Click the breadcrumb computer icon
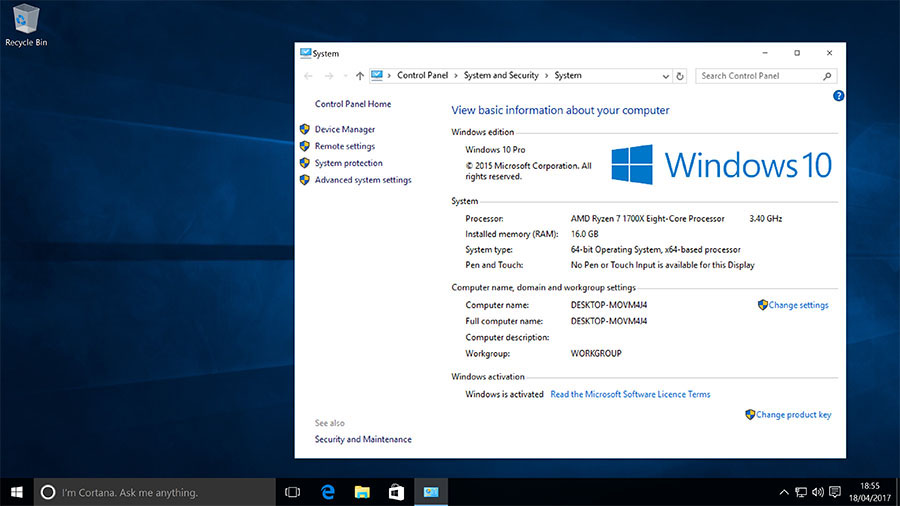This screenshot has width=900, height=506. [x=377, y=75]
